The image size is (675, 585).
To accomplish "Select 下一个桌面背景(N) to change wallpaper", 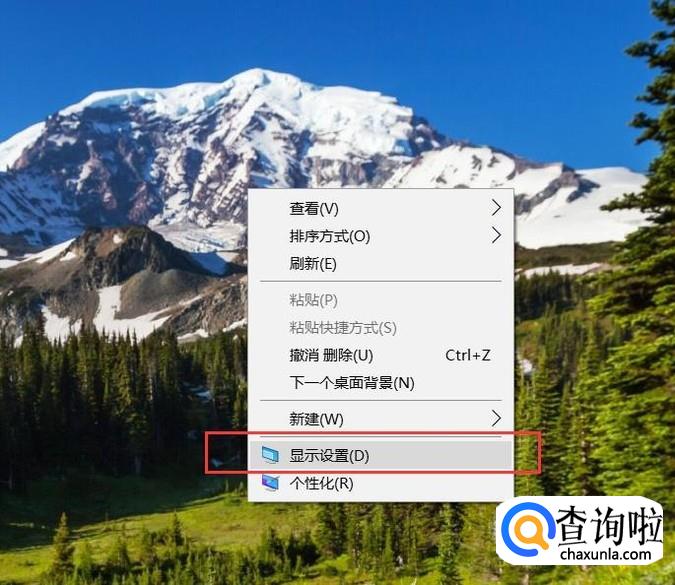I will 381,383.
